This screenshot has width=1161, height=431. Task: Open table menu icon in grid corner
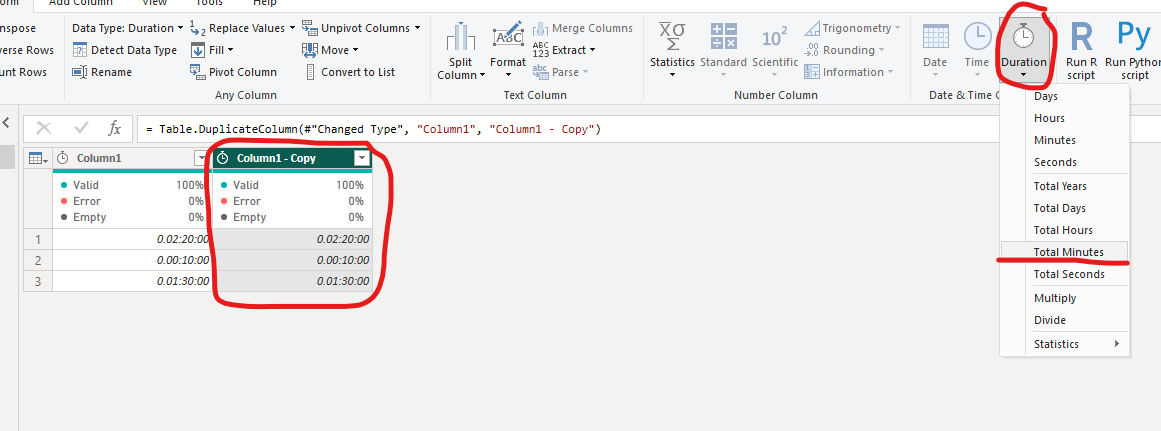tap(38, 158)
